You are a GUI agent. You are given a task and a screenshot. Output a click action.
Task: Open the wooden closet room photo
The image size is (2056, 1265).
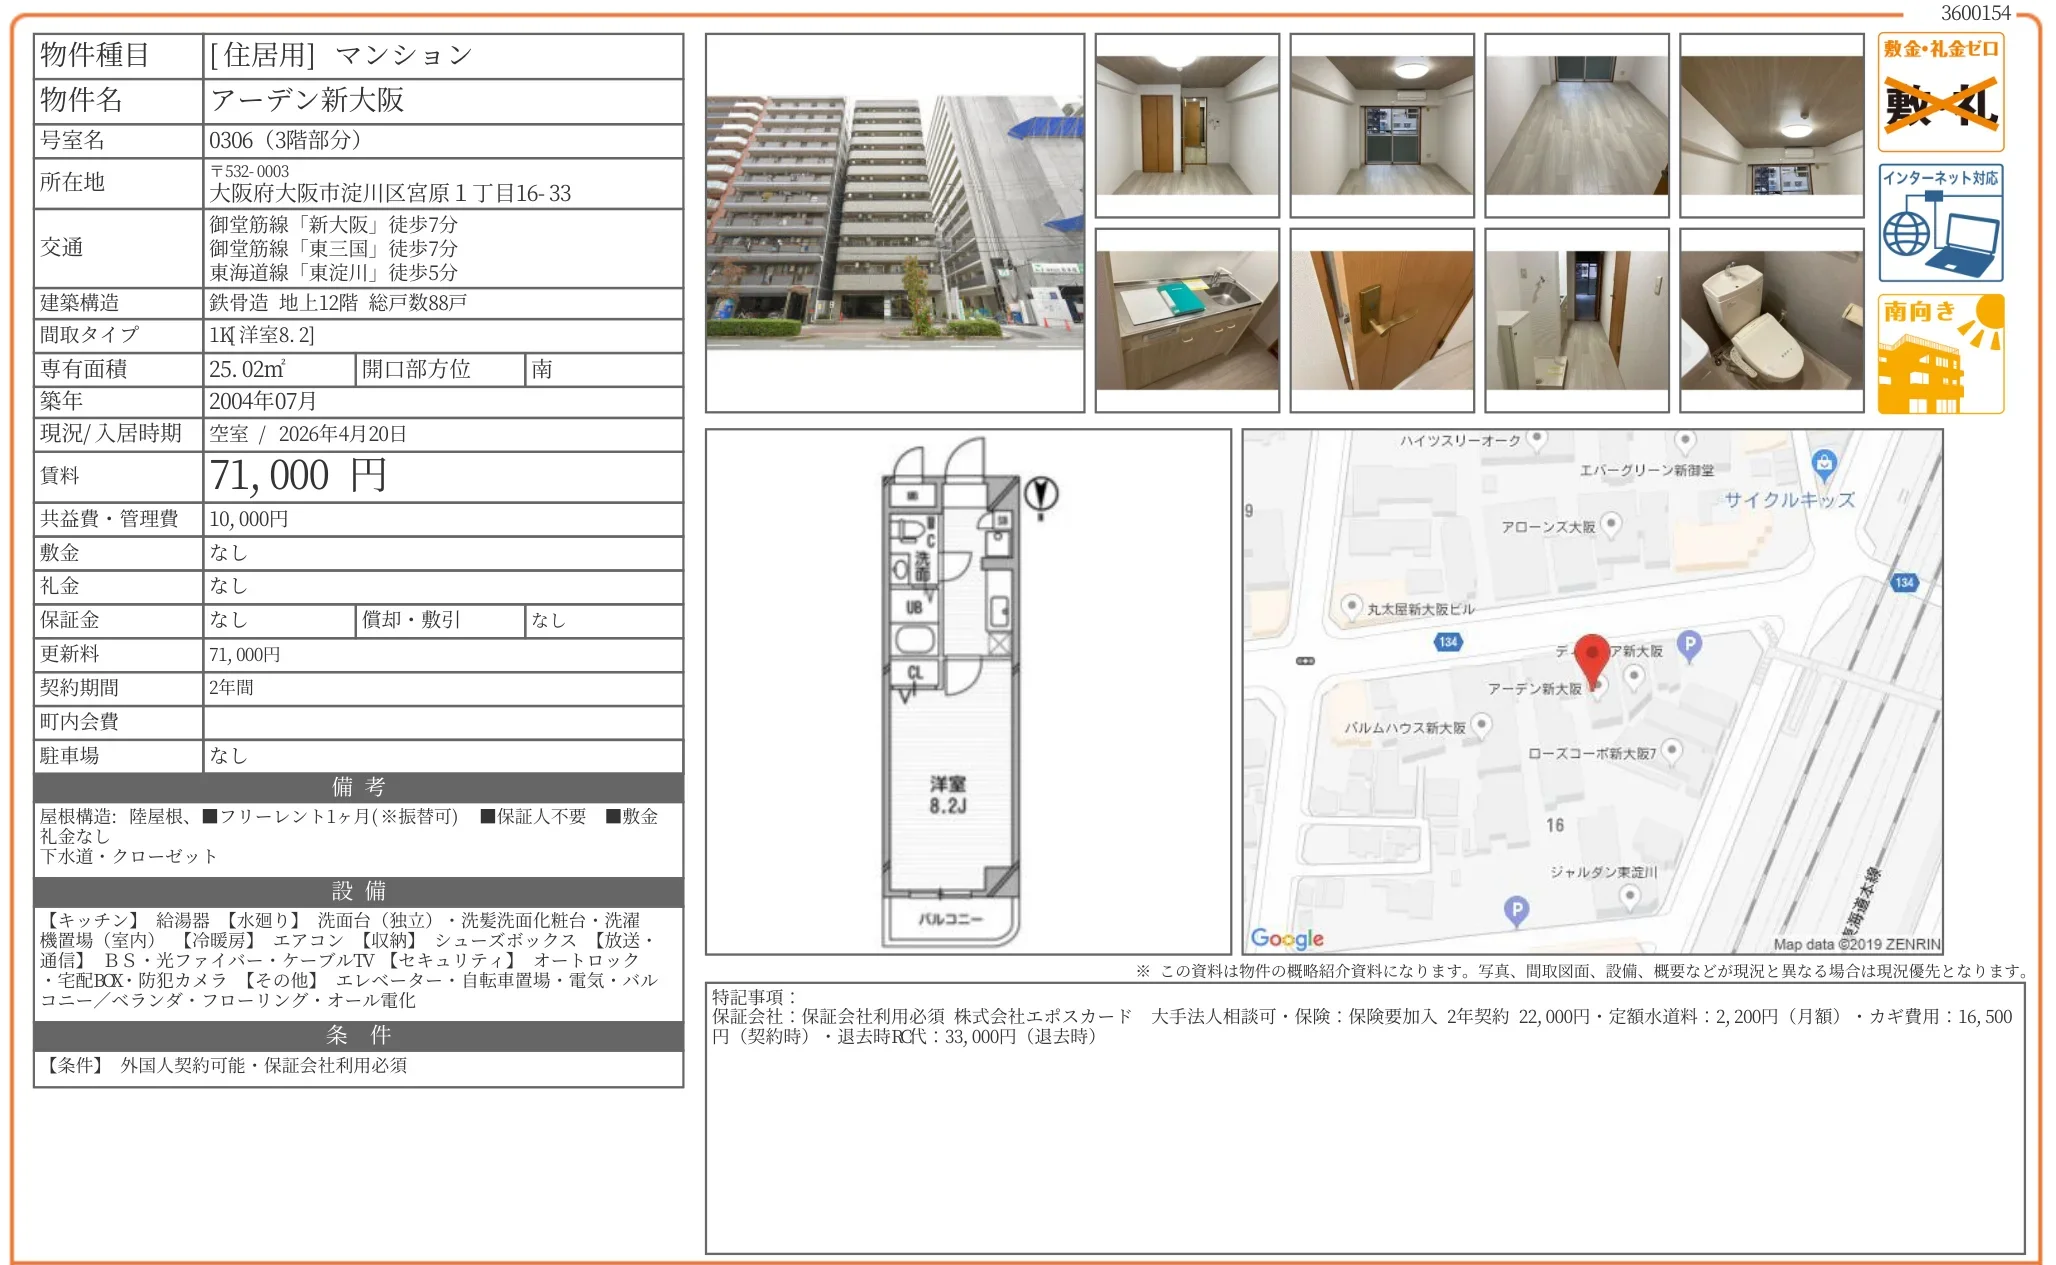[x=1186, y=126]
